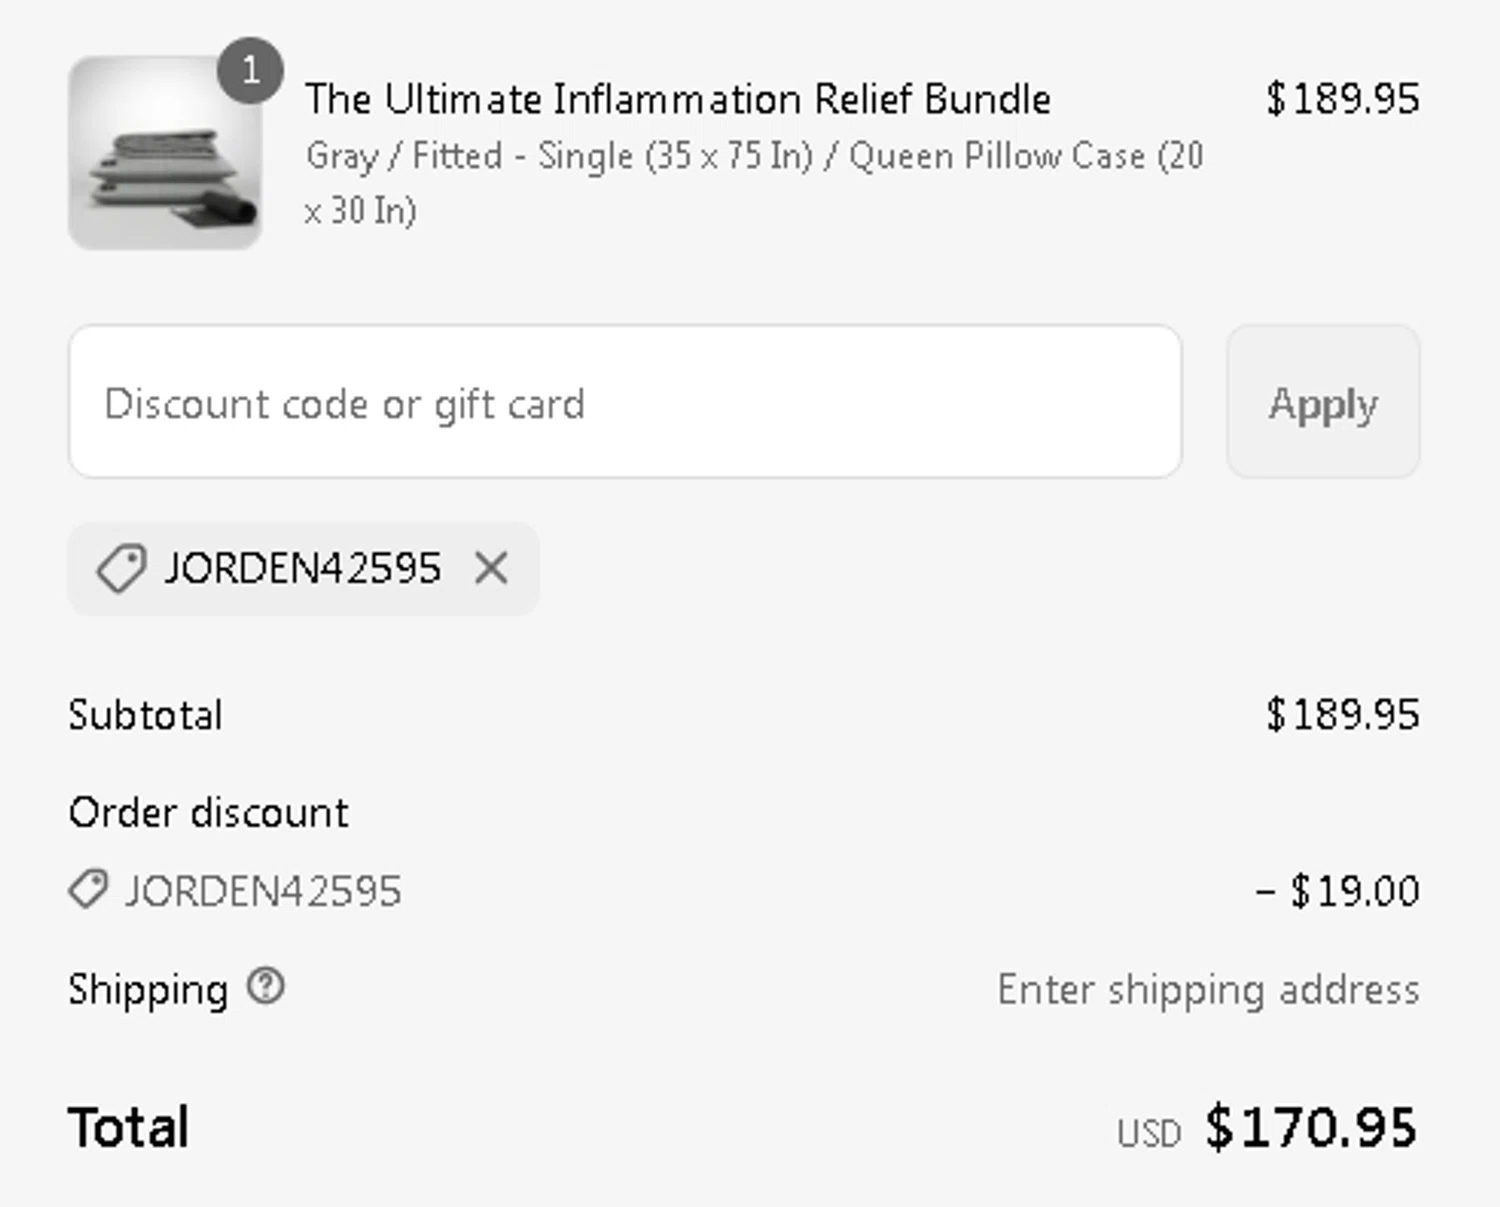Viewport: 1500px width, 1207px height.
Task: Click the discount code input field
Action: pos(625,402)
